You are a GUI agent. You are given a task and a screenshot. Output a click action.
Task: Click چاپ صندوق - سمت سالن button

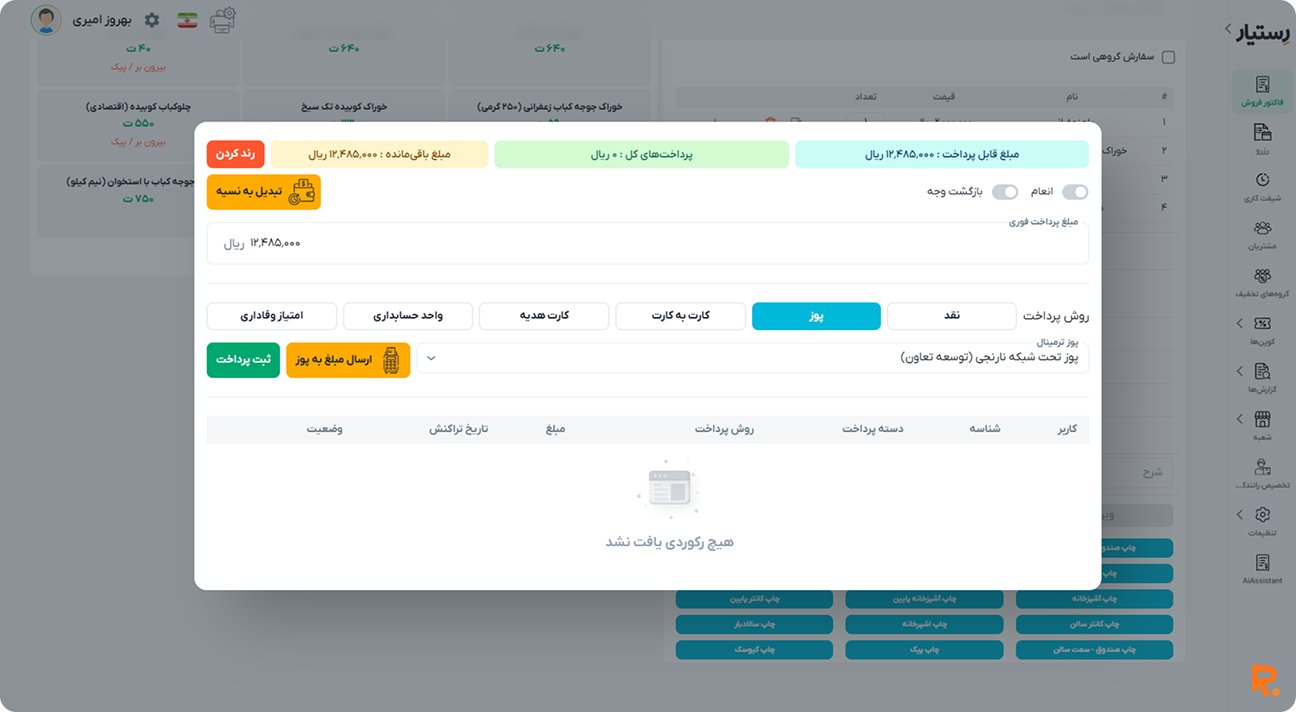click(x=1094, y=650)
